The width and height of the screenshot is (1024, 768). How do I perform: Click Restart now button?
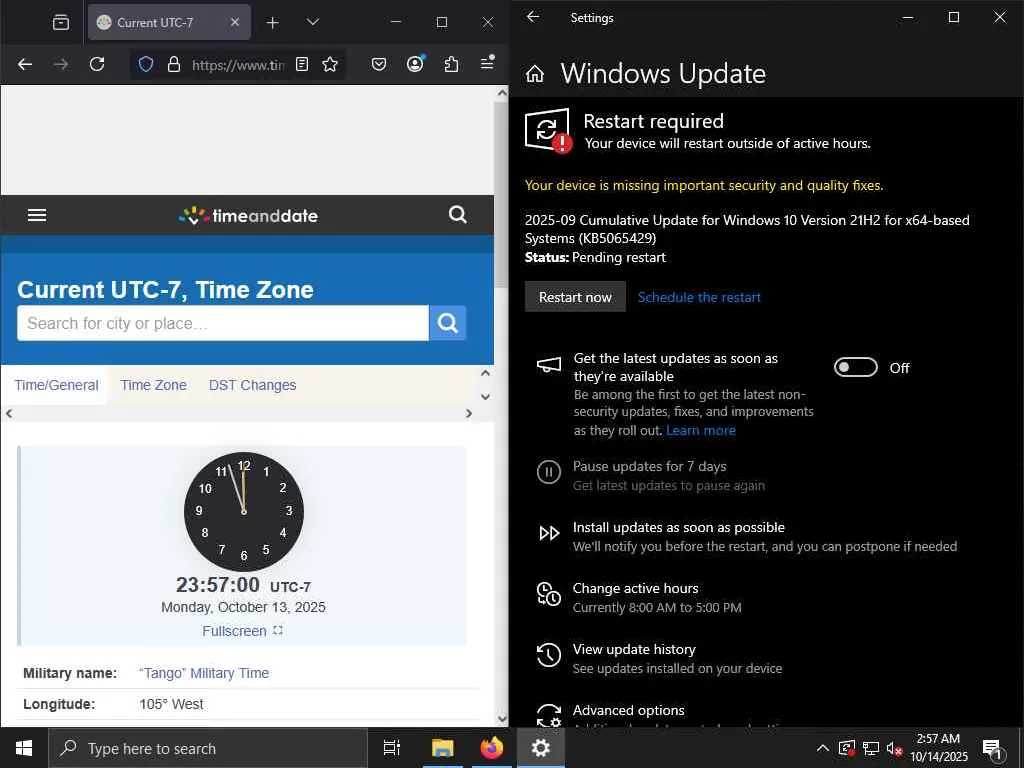point(575,297)
